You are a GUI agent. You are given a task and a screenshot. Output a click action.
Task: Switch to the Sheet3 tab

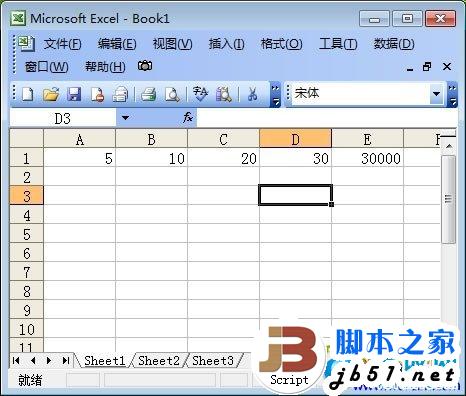(x=213, y=361)
